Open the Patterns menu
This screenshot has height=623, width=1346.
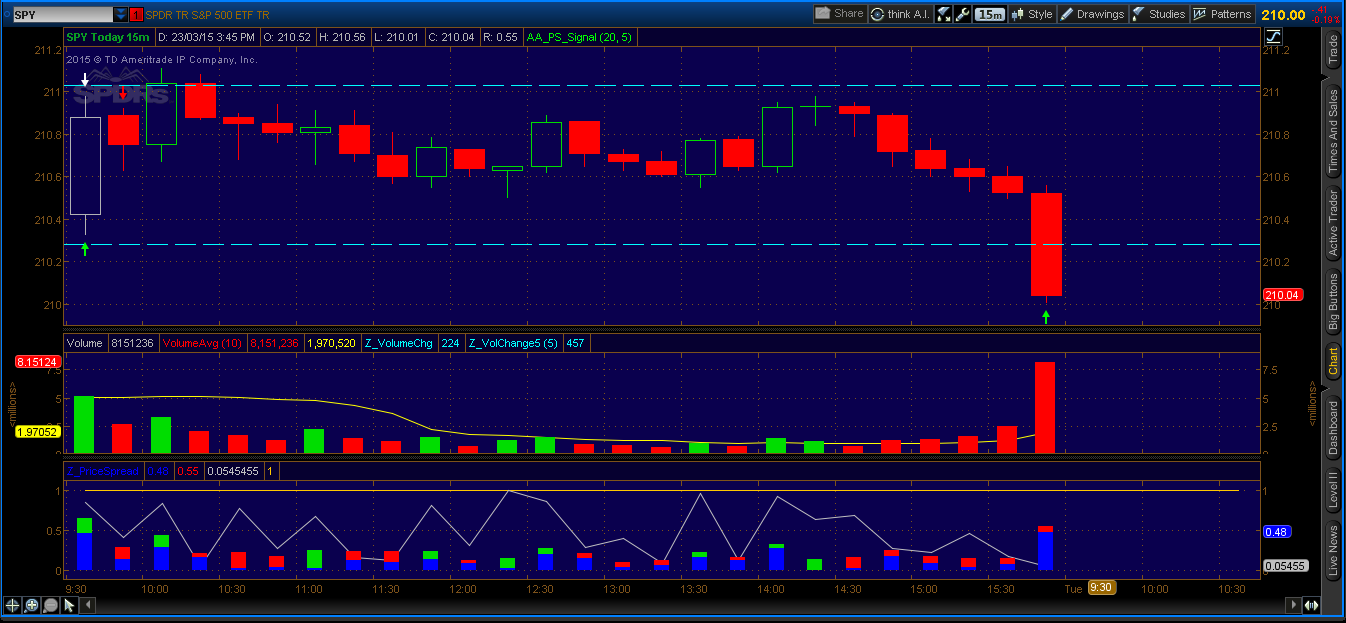pyautogui.click(x=1222, y=14)
